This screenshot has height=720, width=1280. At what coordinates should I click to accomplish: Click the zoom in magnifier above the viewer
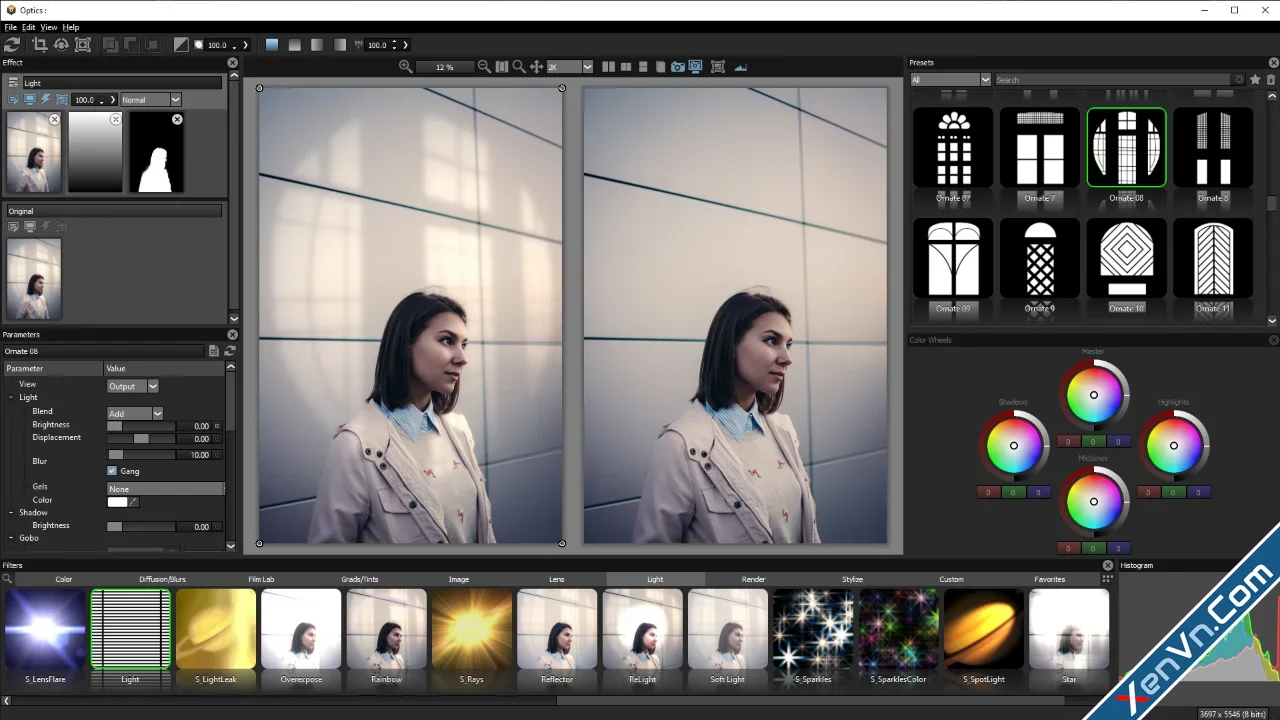pos(405,67)
